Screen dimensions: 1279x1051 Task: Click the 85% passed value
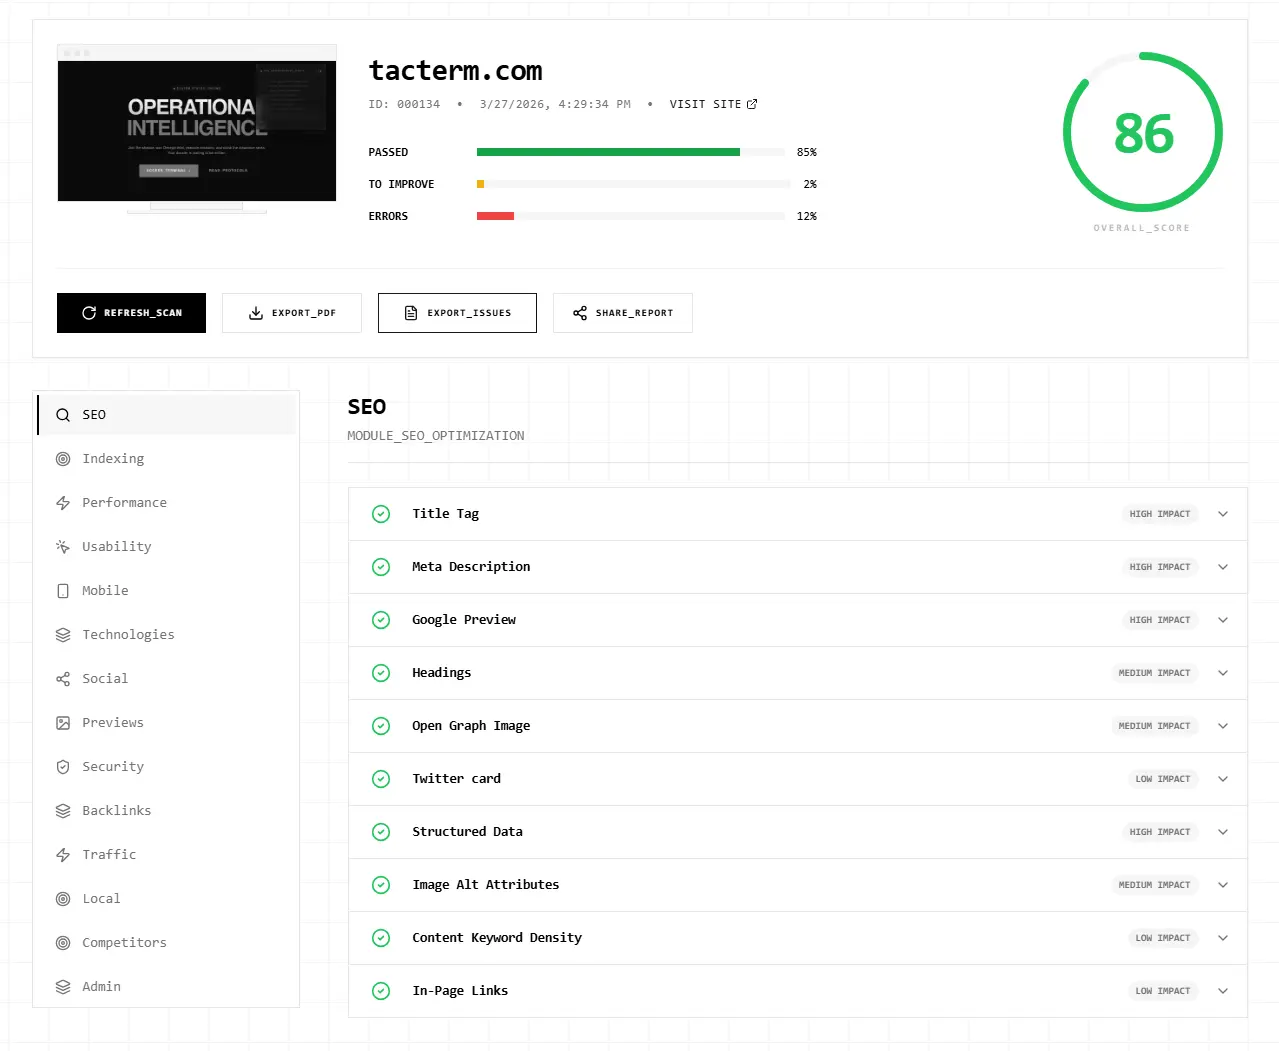tap(807, 152)
